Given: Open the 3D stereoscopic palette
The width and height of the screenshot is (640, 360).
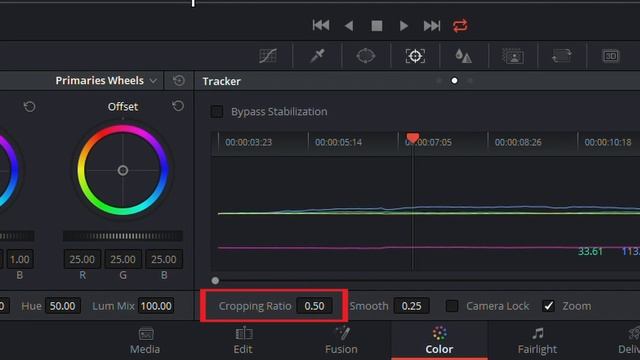Looking at the screenshot, I should click(x=611, y=56).
